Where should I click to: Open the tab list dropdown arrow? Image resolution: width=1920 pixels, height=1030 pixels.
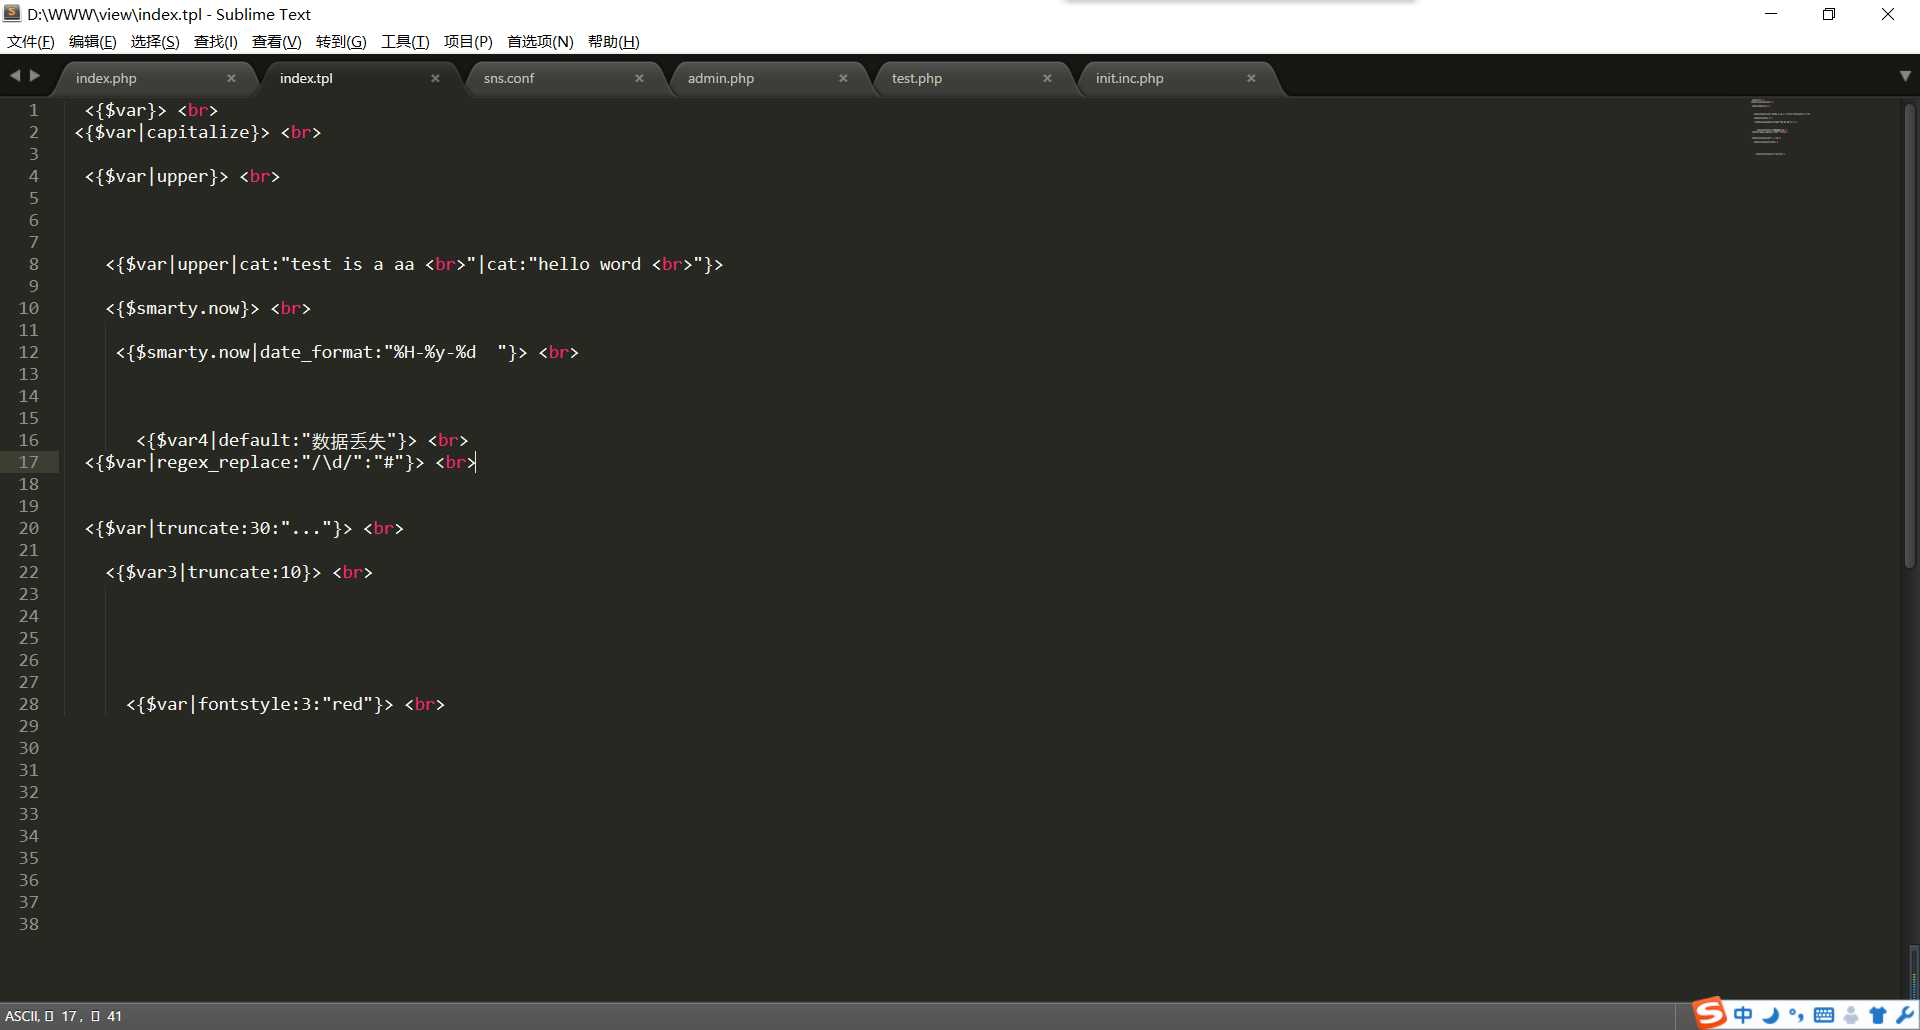tap(1905, 76)
